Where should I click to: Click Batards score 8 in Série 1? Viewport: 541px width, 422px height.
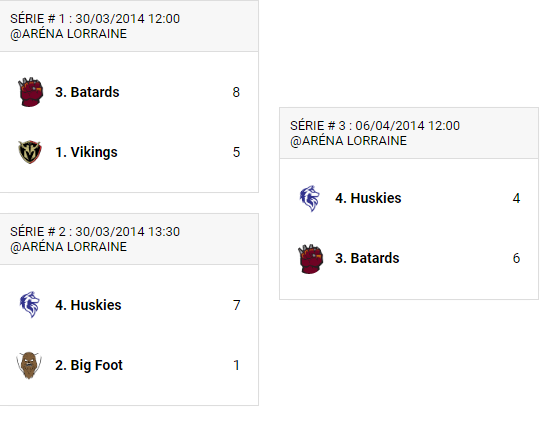click(236, 92)
